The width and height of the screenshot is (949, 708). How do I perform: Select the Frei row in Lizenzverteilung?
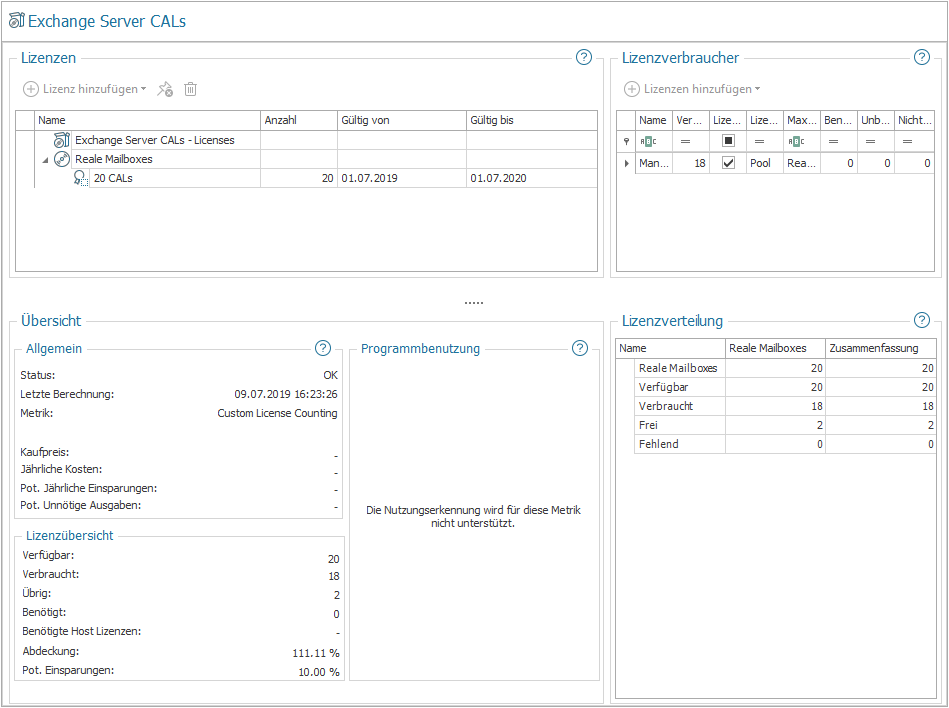coord(785,425)
